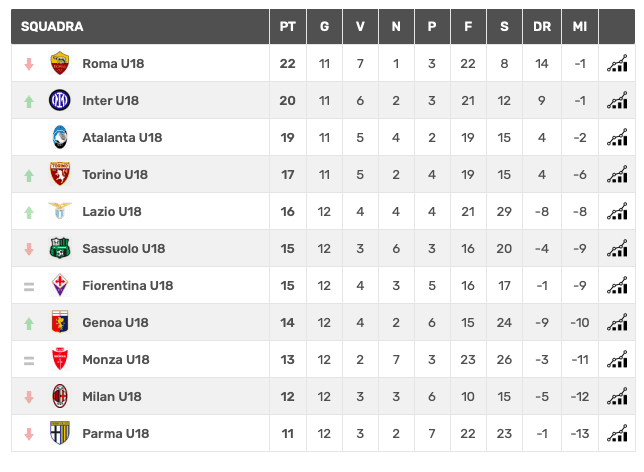Screen dimensions: 644x472
Task: Click the Torino U18 club crest
Action: (60, 174)
